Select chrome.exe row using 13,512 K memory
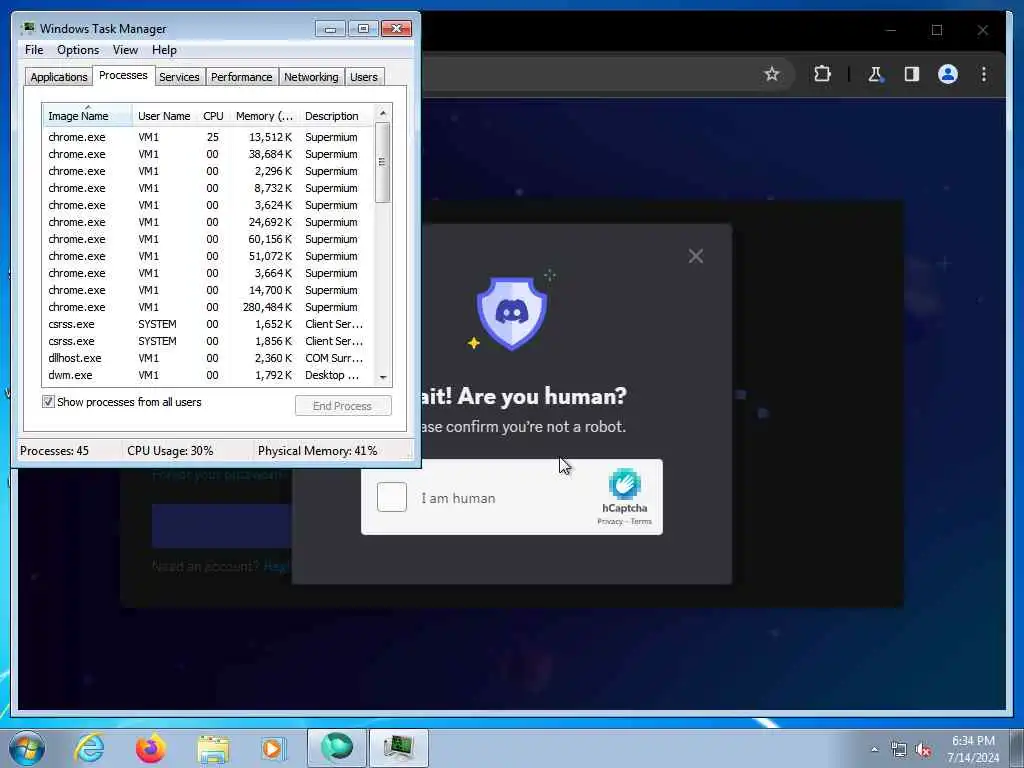 209,137
